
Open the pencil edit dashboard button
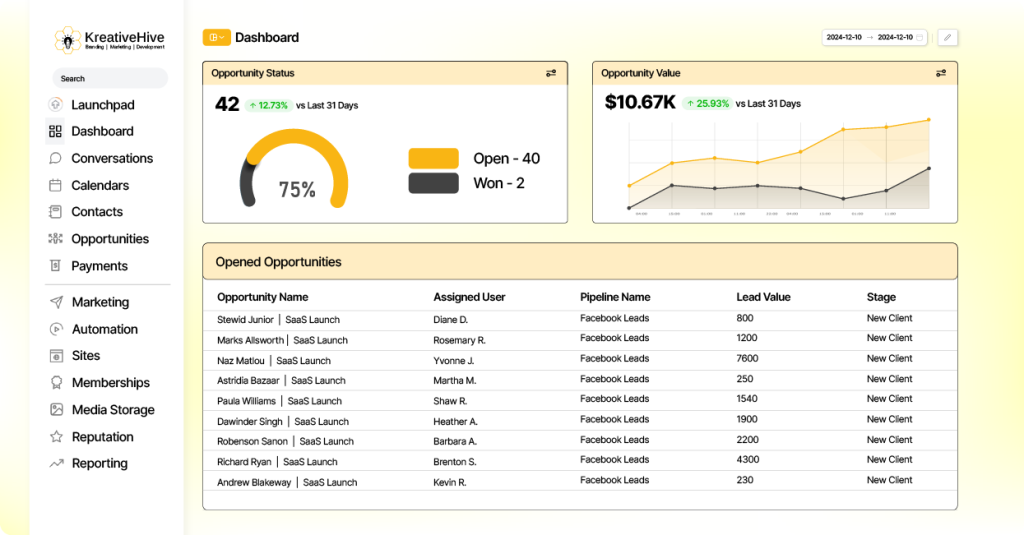pyautogui.click(x=946, y=38)
